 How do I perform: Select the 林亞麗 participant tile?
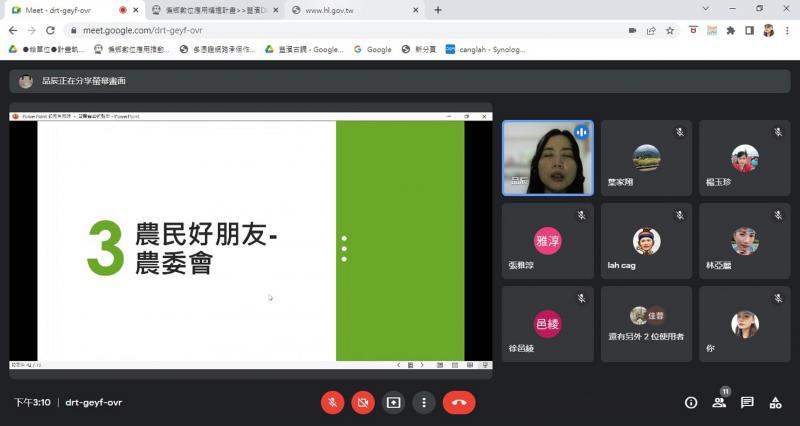pos(745,241)
